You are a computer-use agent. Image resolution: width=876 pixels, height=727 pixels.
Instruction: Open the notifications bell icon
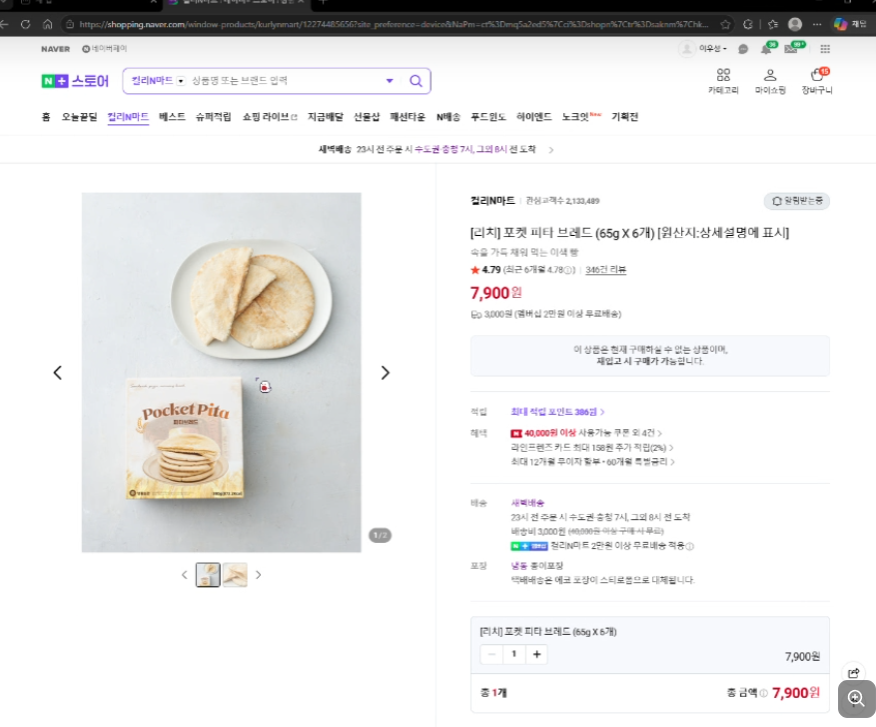(x=766, y=49)
